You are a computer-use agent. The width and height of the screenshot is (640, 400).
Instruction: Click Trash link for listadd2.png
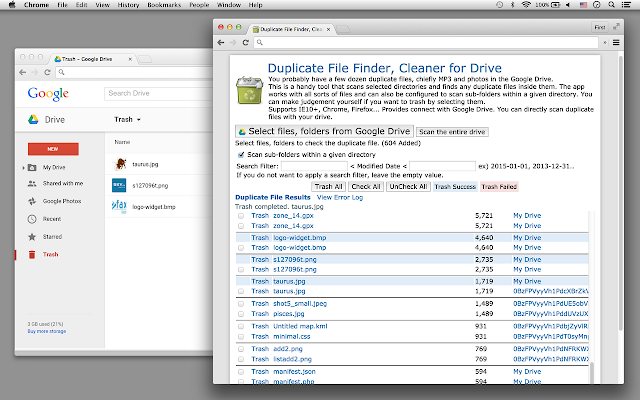coord(260,359)
